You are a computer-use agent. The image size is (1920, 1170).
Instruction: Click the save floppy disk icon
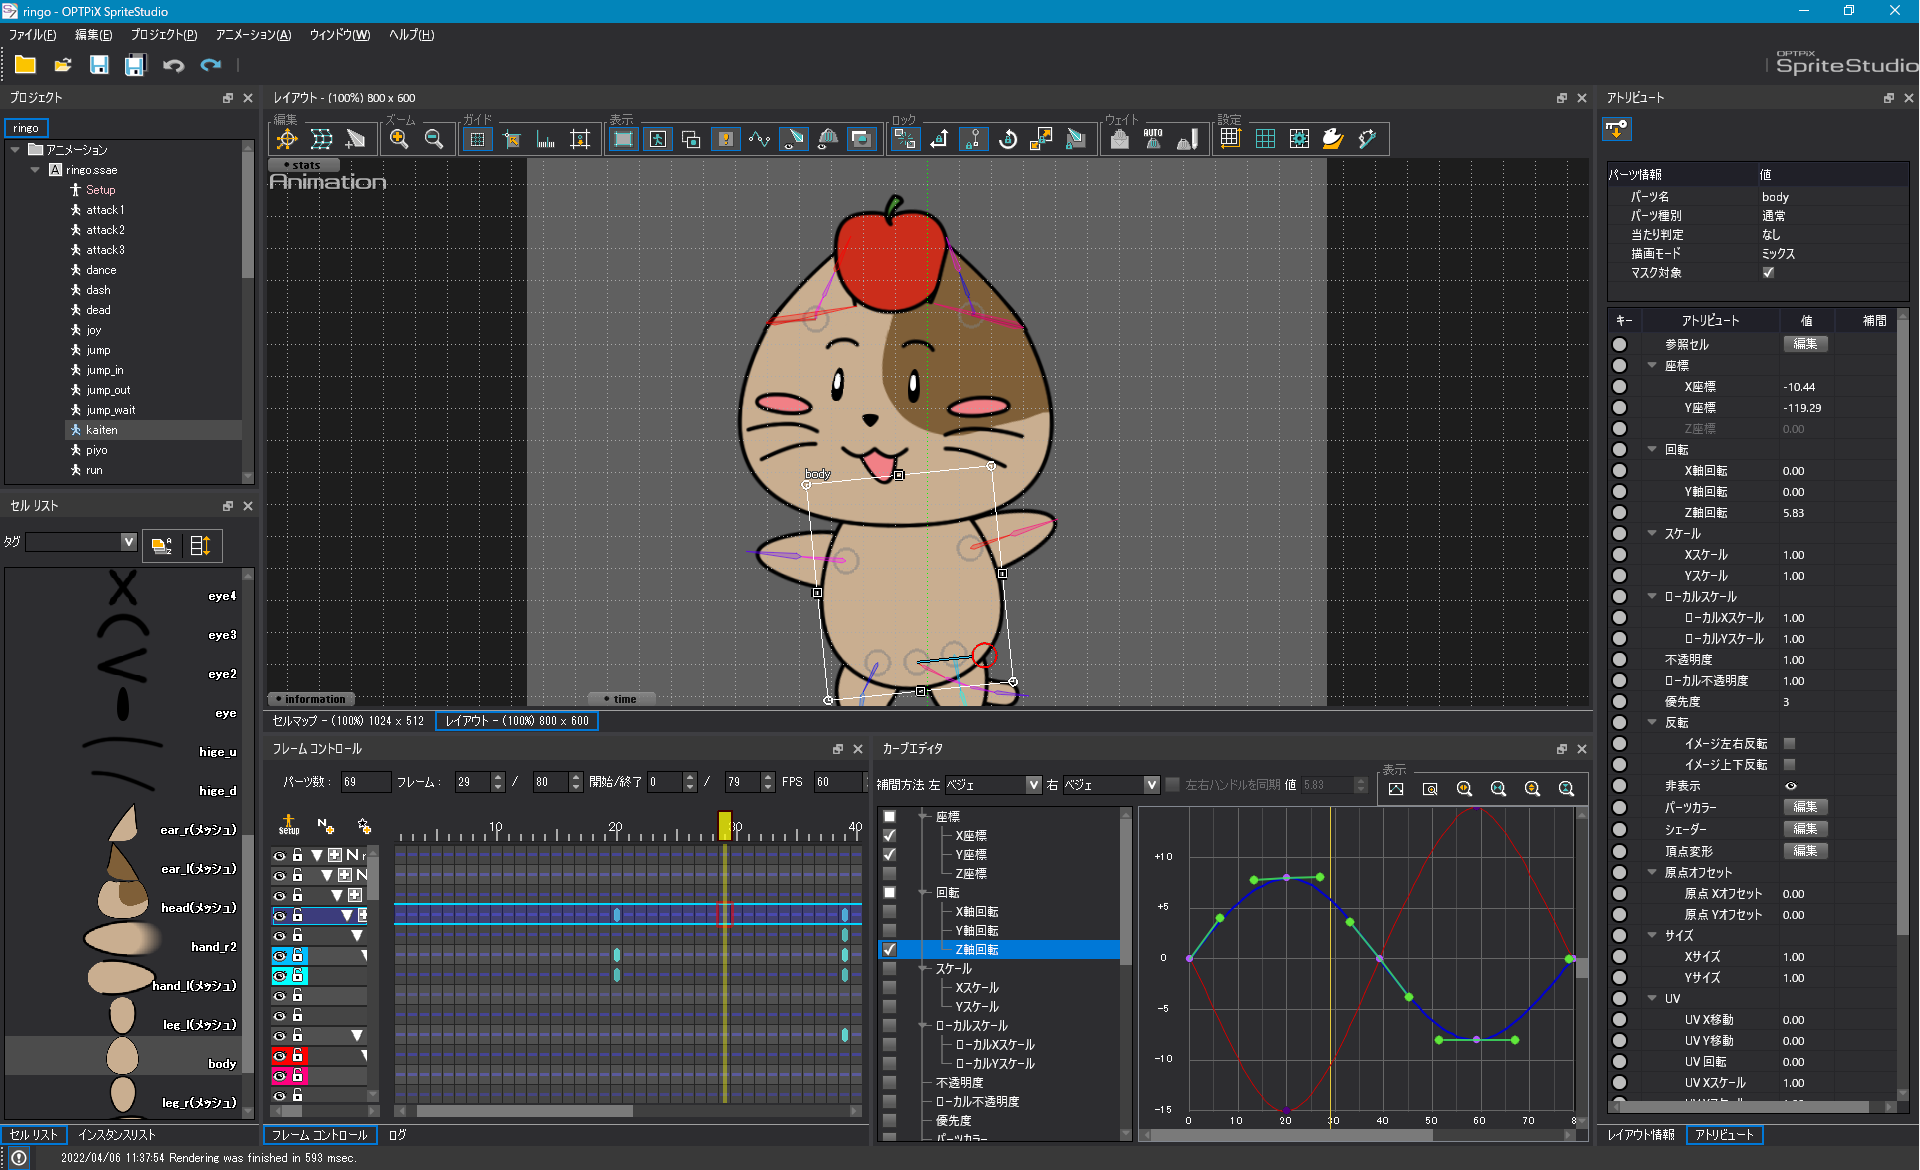(99, 65)
